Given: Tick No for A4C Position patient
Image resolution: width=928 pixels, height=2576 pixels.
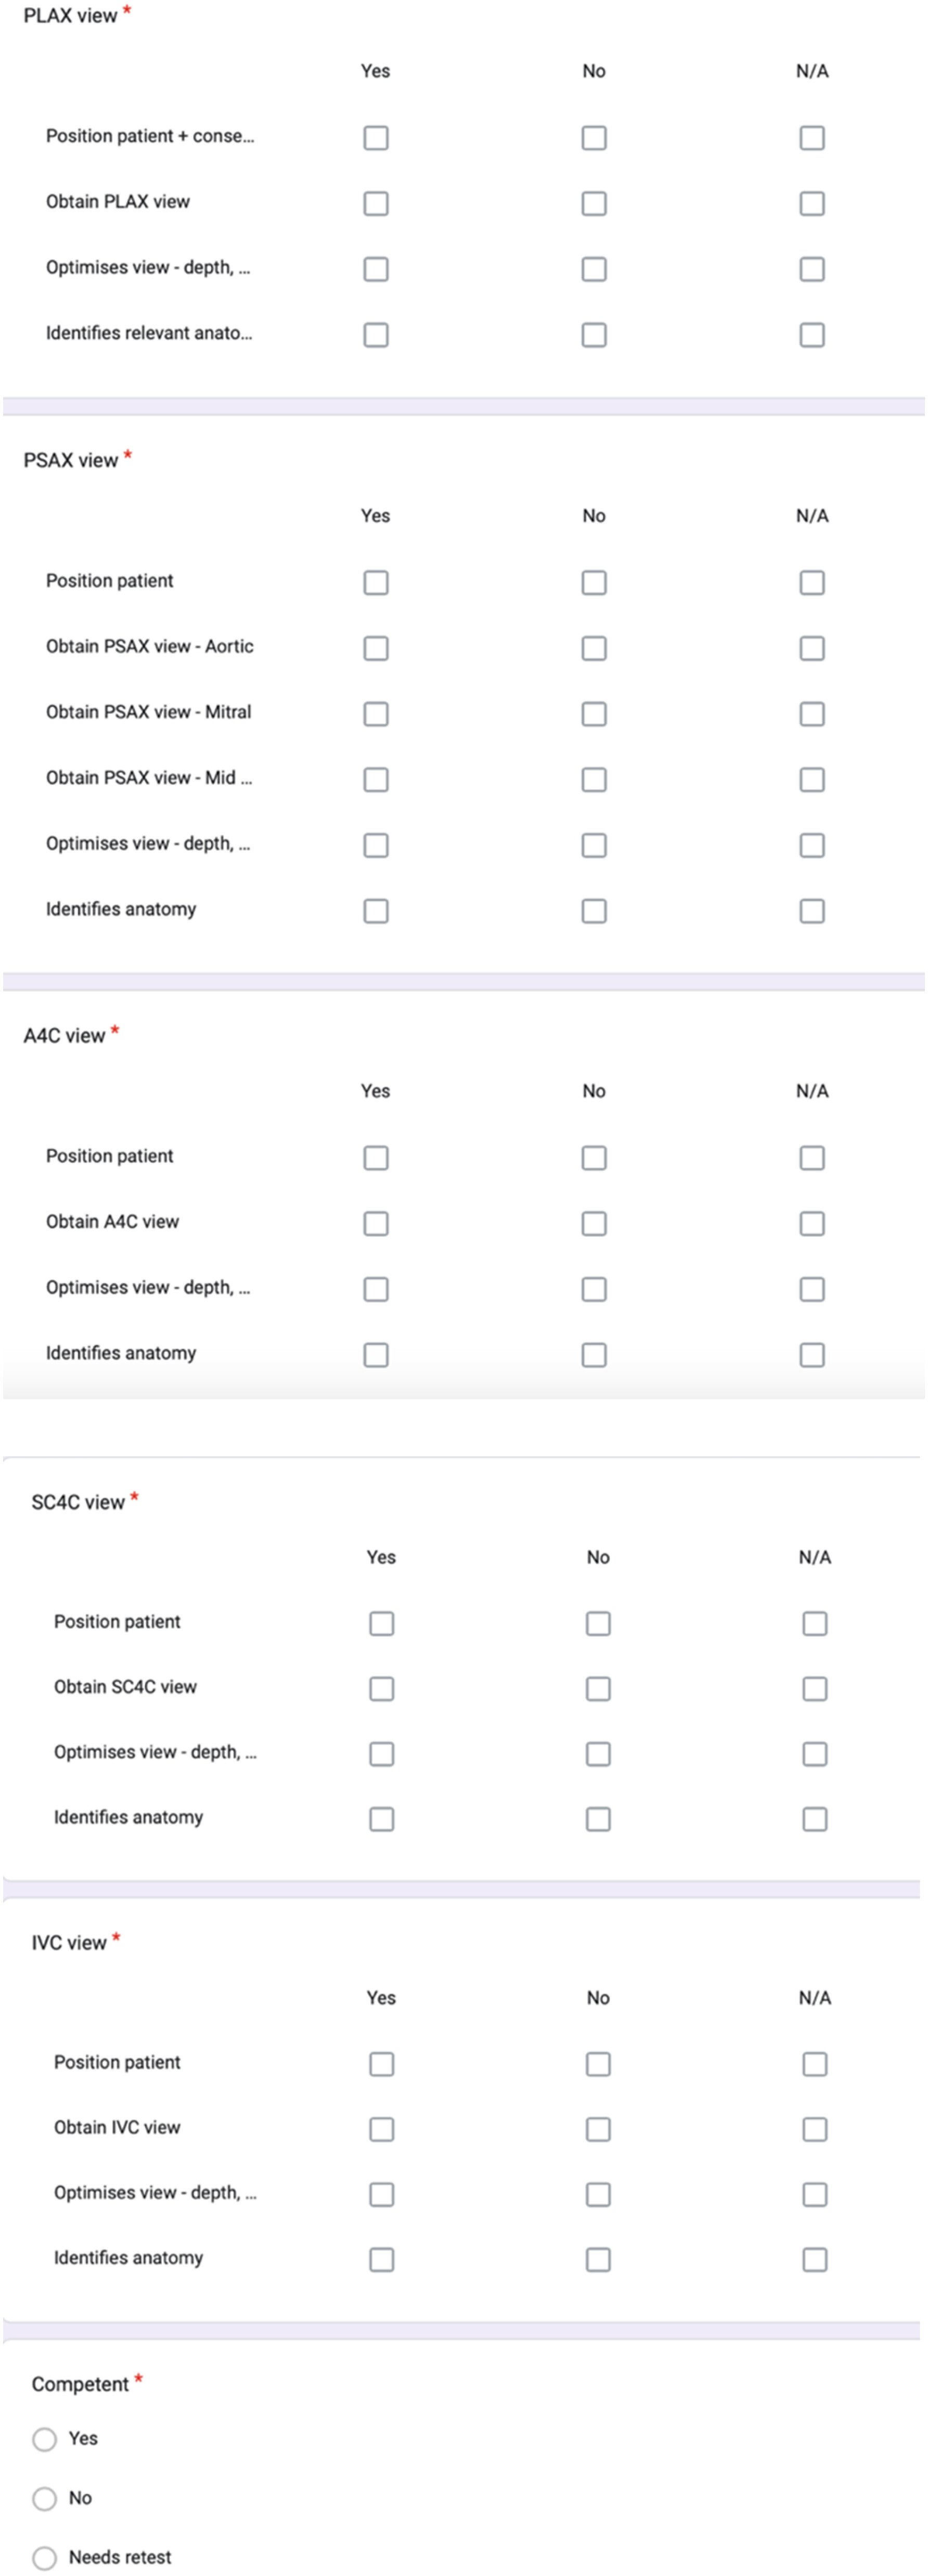Looking at the screenshot, I should 594,1158.
